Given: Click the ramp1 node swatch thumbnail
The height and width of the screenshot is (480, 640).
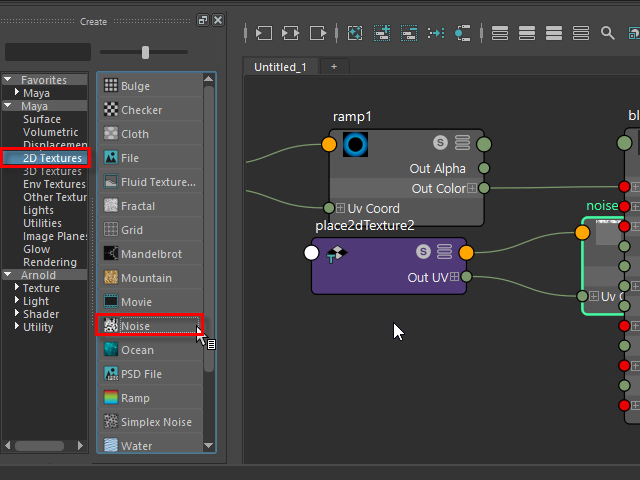Looking at the screenshot, I should [x=356, y=144].
